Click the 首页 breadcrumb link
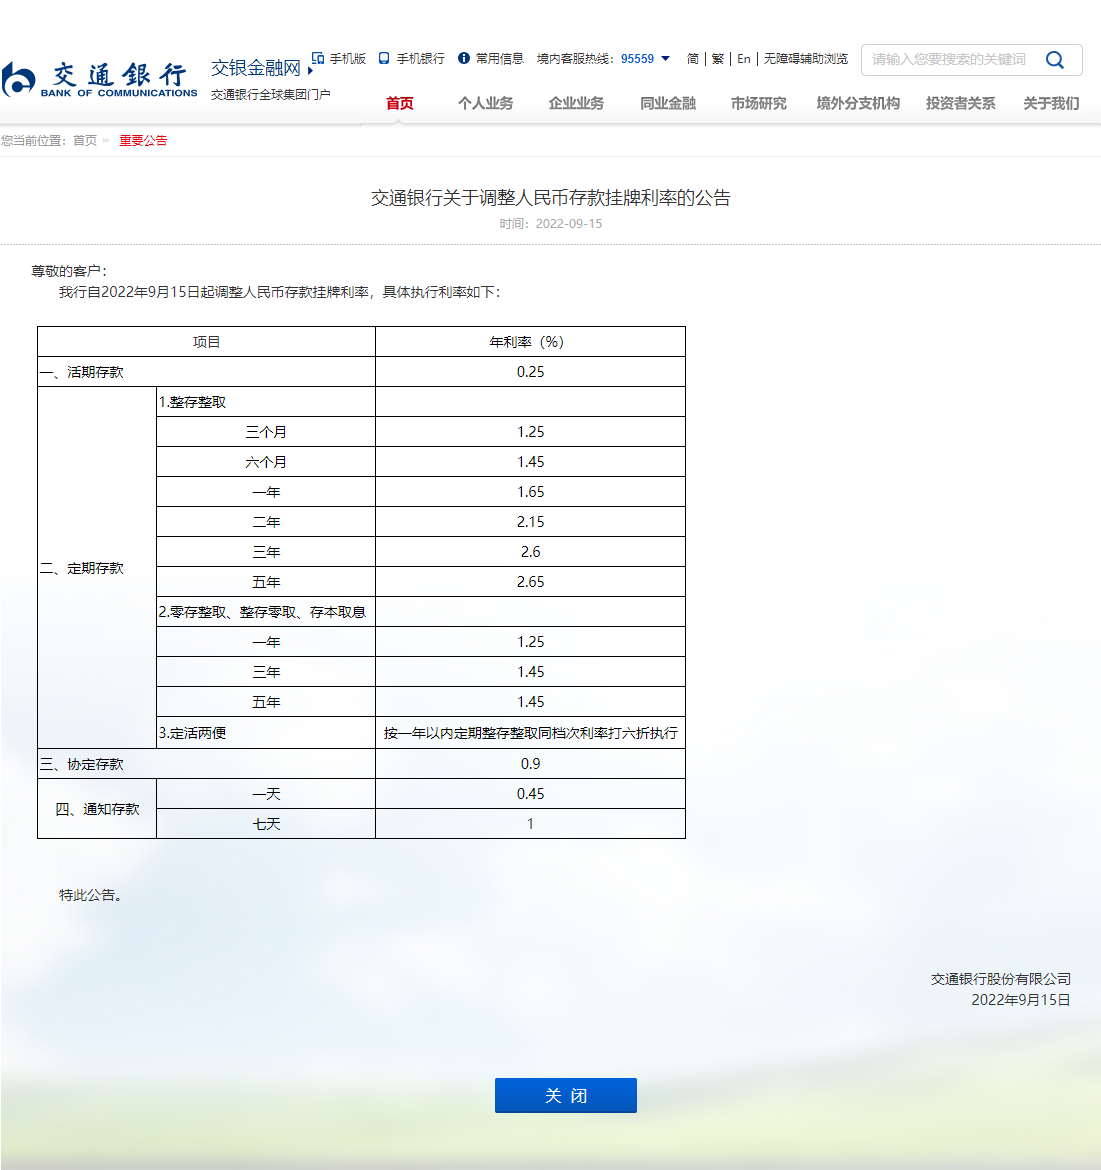 coord(85,141)
